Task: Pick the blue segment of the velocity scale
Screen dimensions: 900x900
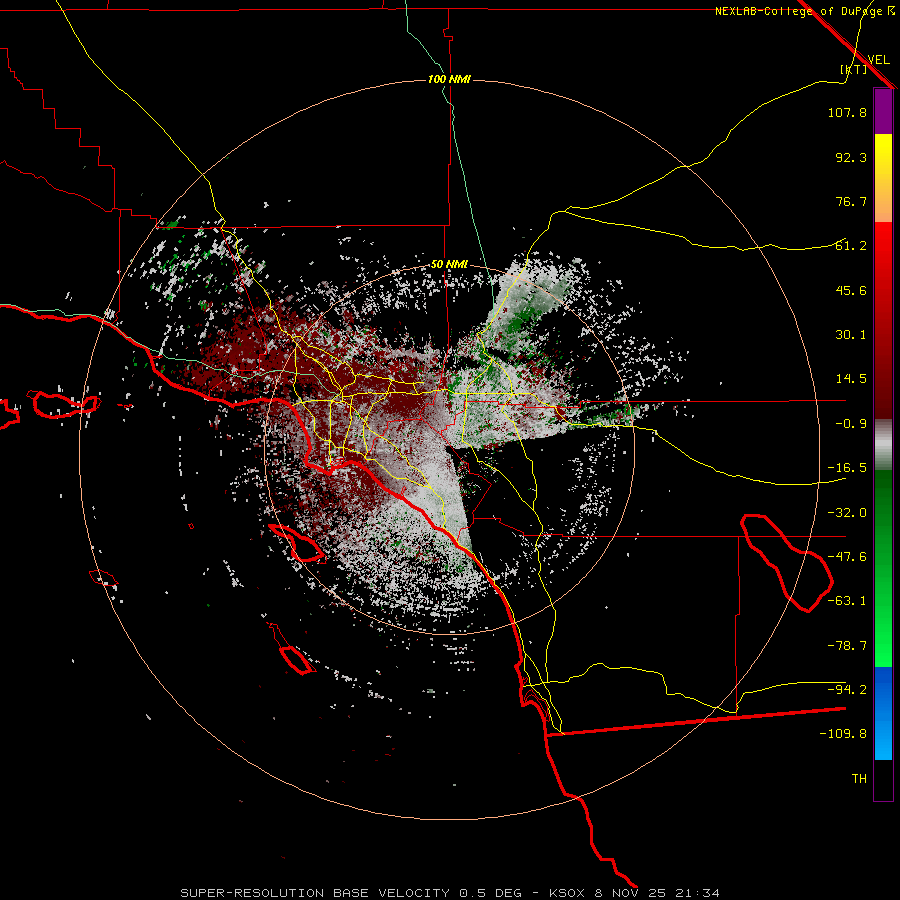Action: pos(883,713)
